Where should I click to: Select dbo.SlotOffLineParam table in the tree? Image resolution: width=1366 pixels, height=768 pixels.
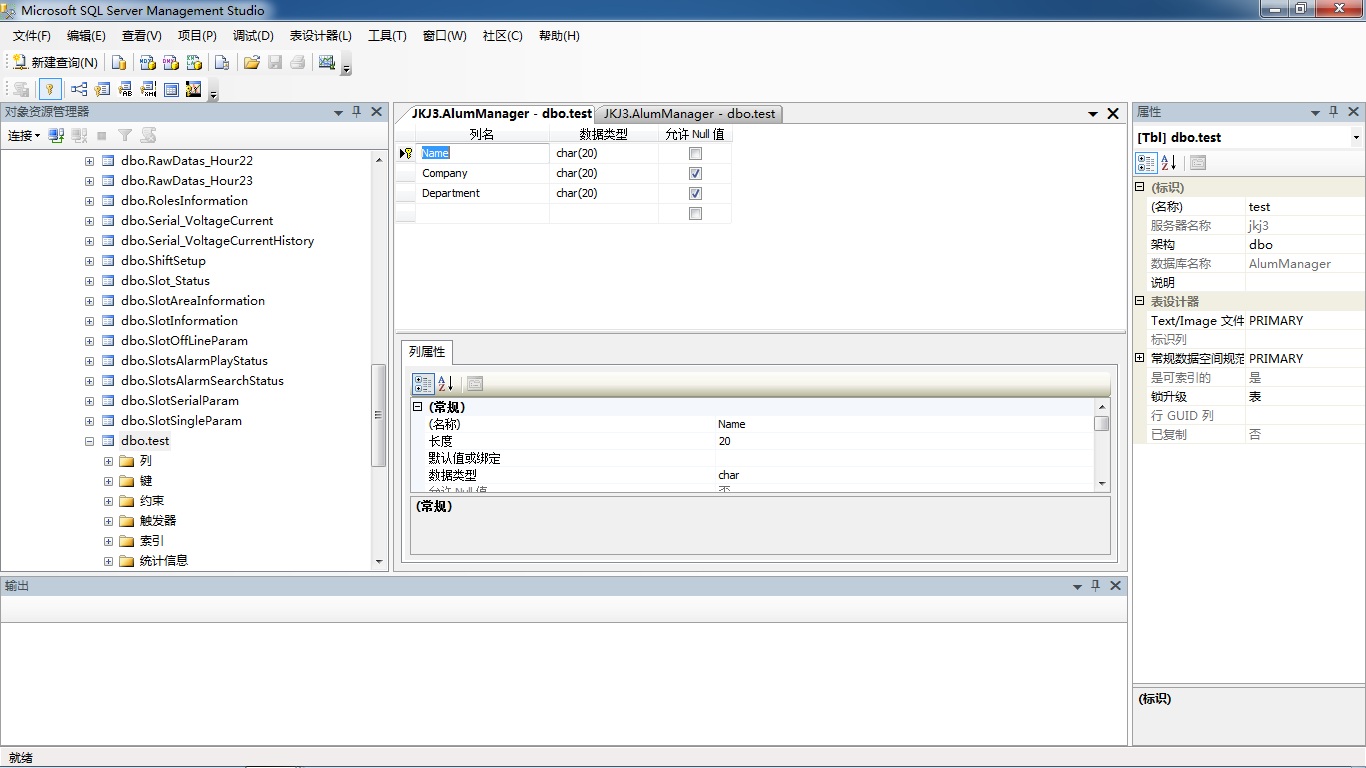click(x=184, y=341)
